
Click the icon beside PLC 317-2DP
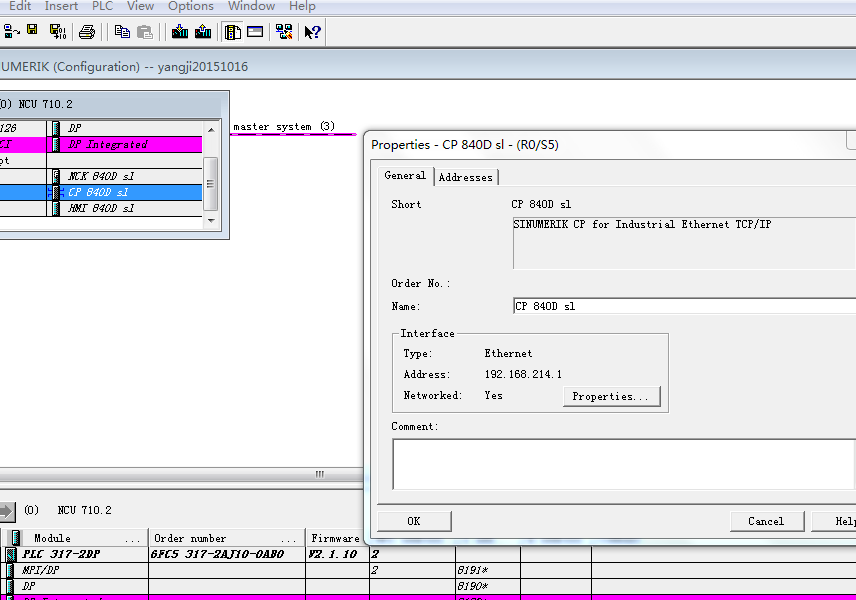click(10, 554)
